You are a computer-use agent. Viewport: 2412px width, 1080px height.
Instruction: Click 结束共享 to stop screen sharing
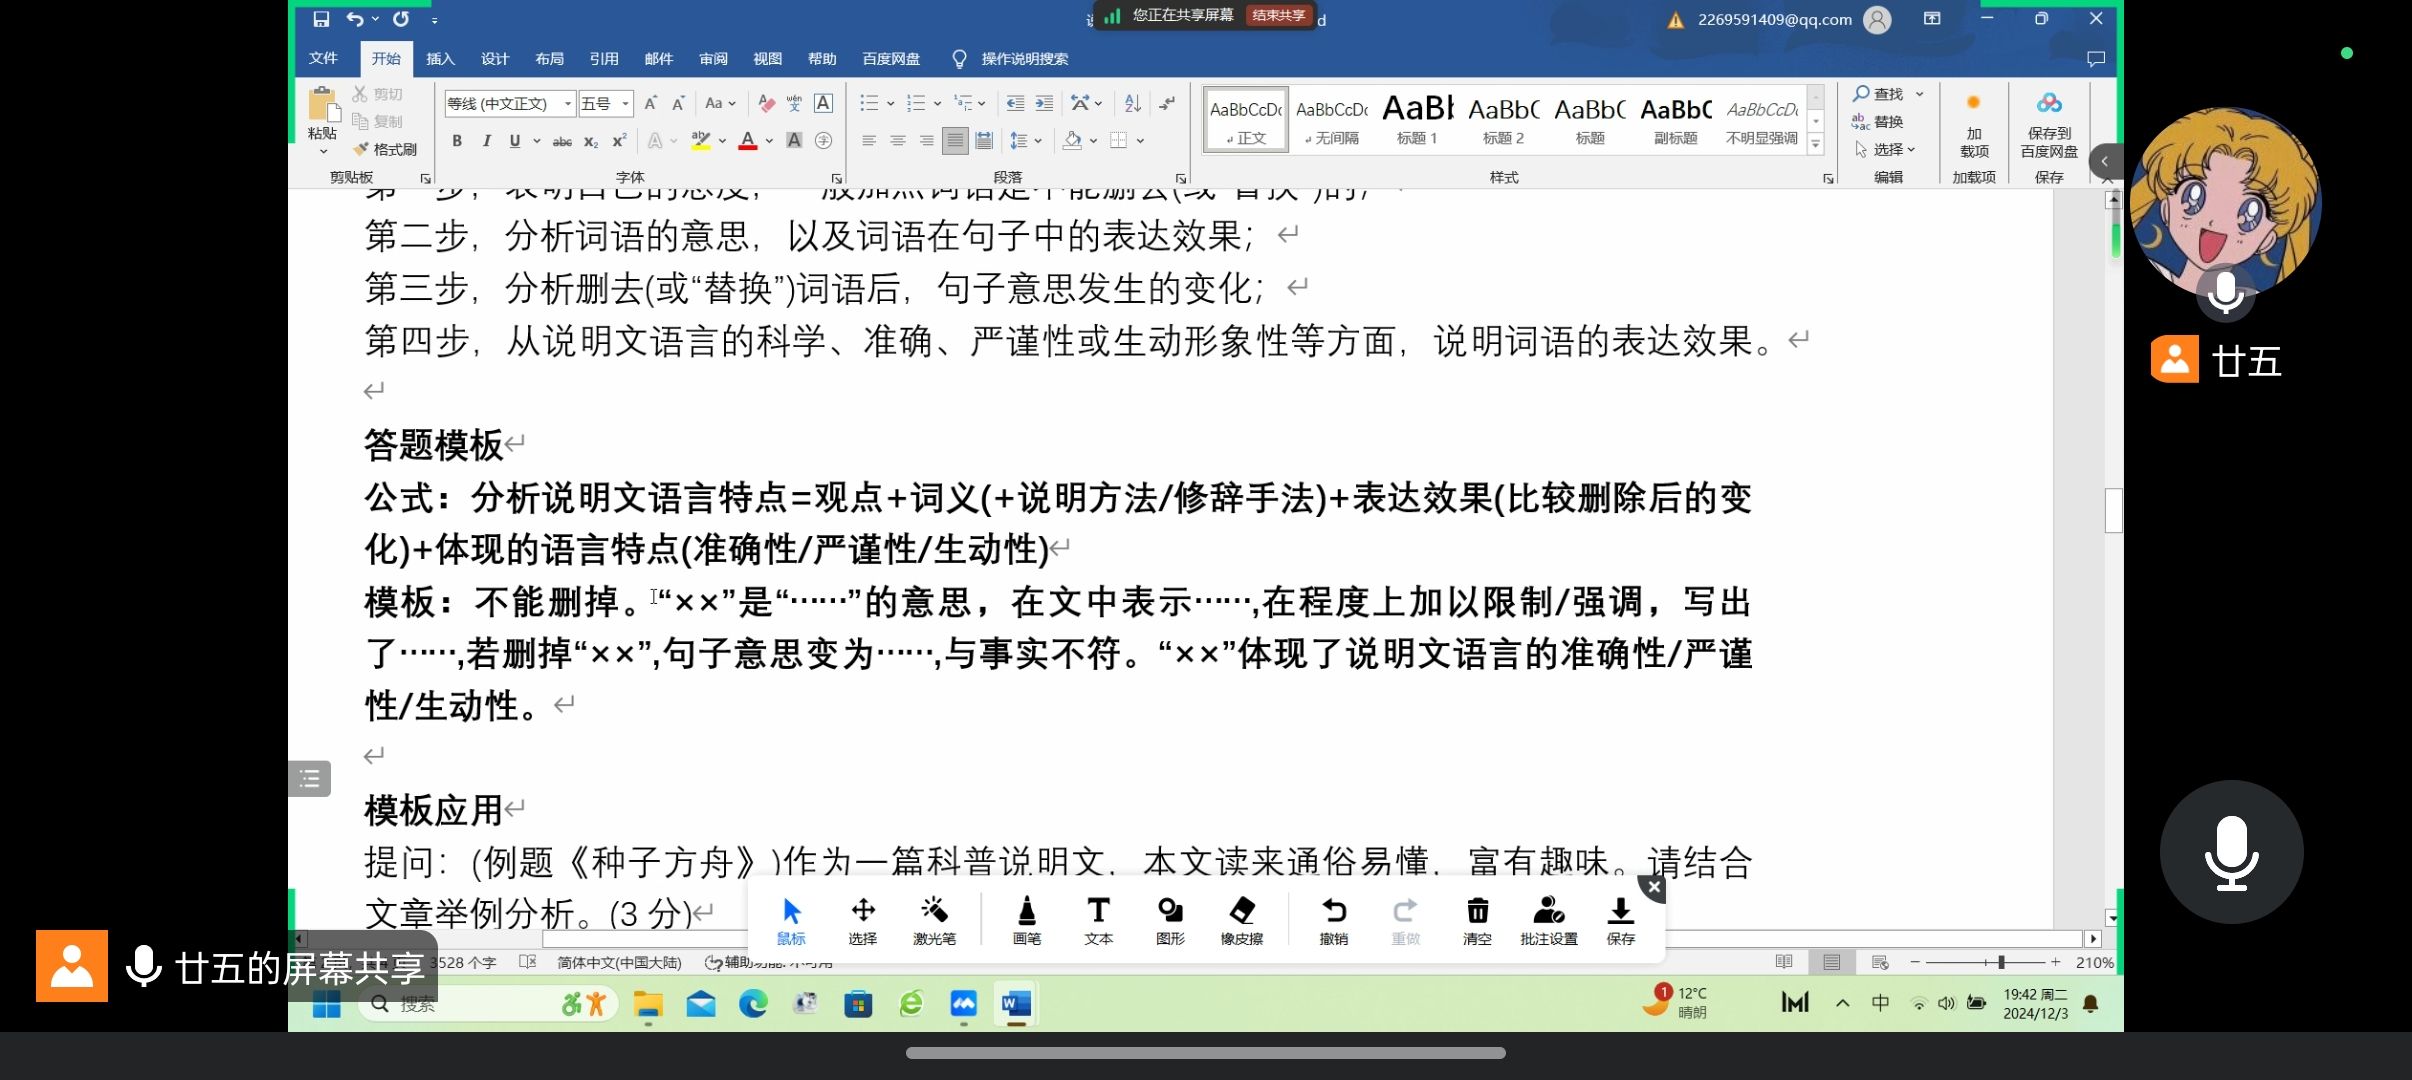[1278, 15]
